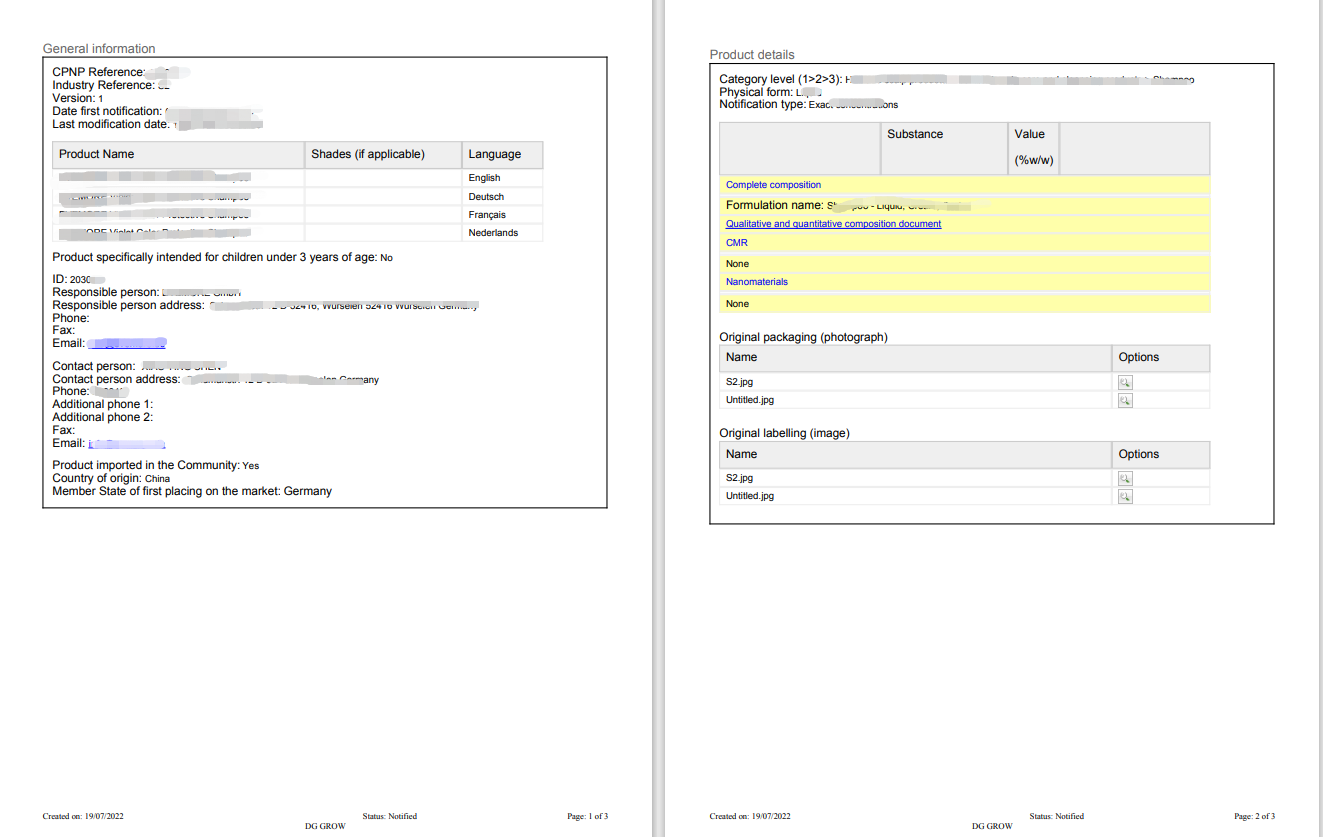
Task: Select the CMR row label
Action: click(x=736, y=243)
